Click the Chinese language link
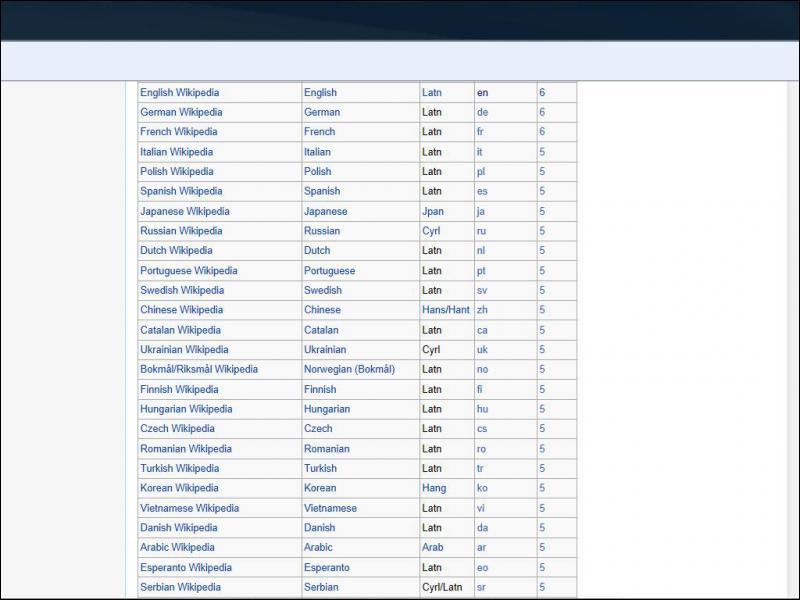Screen dimensions: 800x600 pyautogui.click(x=322, y=310)
